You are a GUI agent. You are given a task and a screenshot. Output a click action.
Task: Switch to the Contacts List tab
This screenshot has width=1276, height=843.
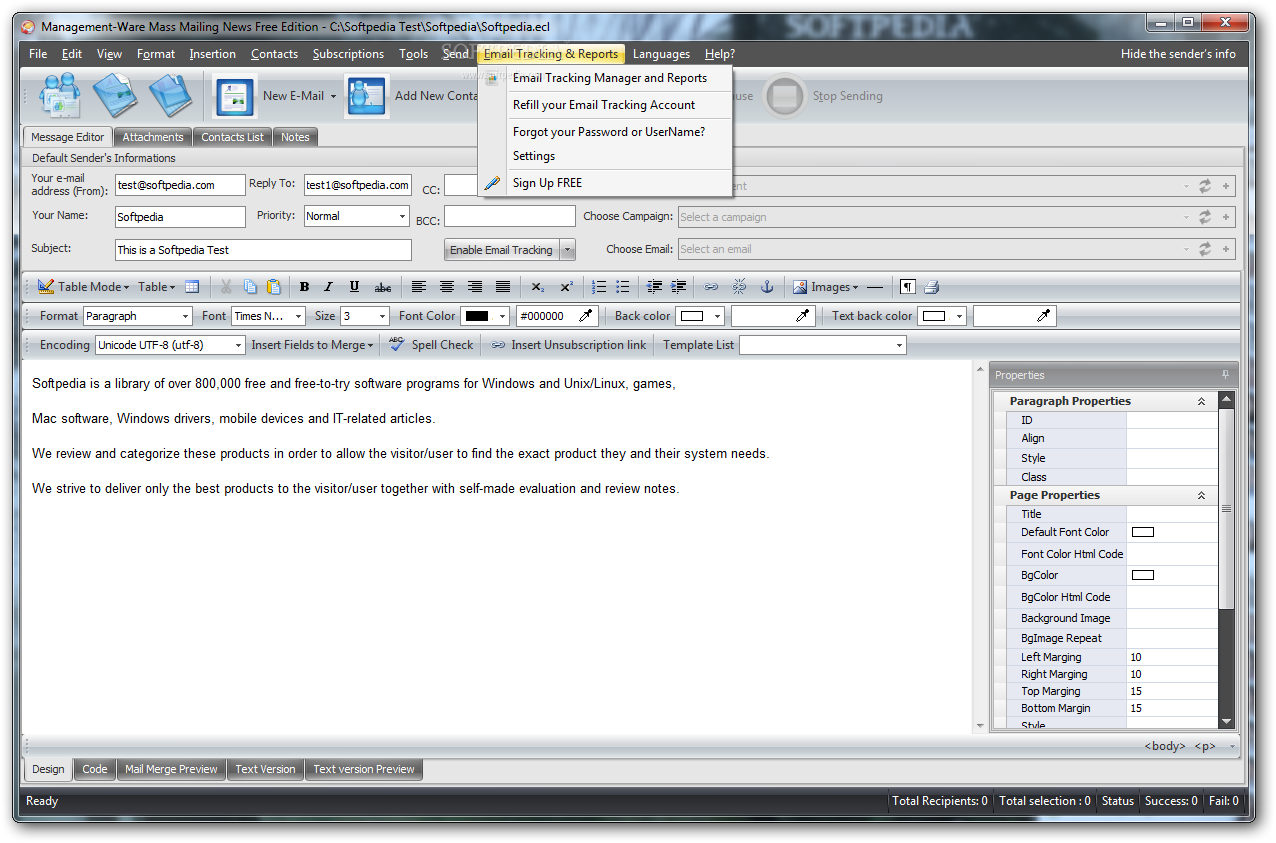click(x=233, y=137)
